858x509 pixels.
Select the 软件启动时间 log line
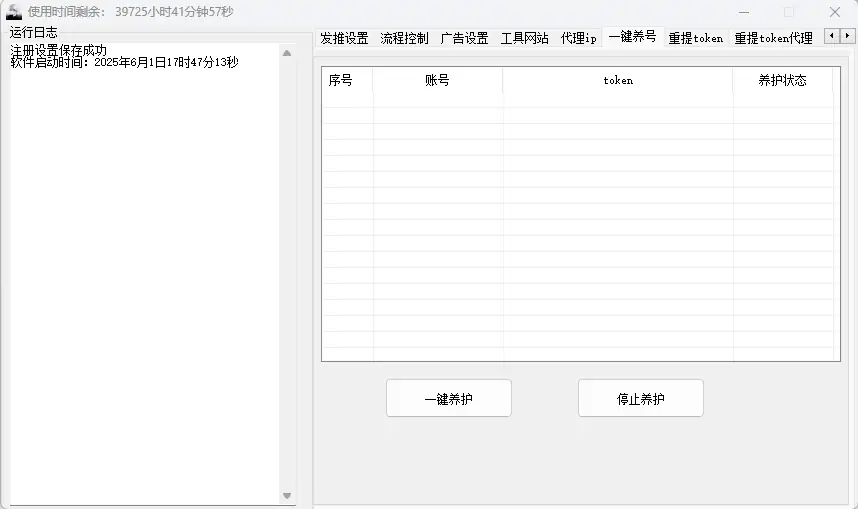(125, 62)
